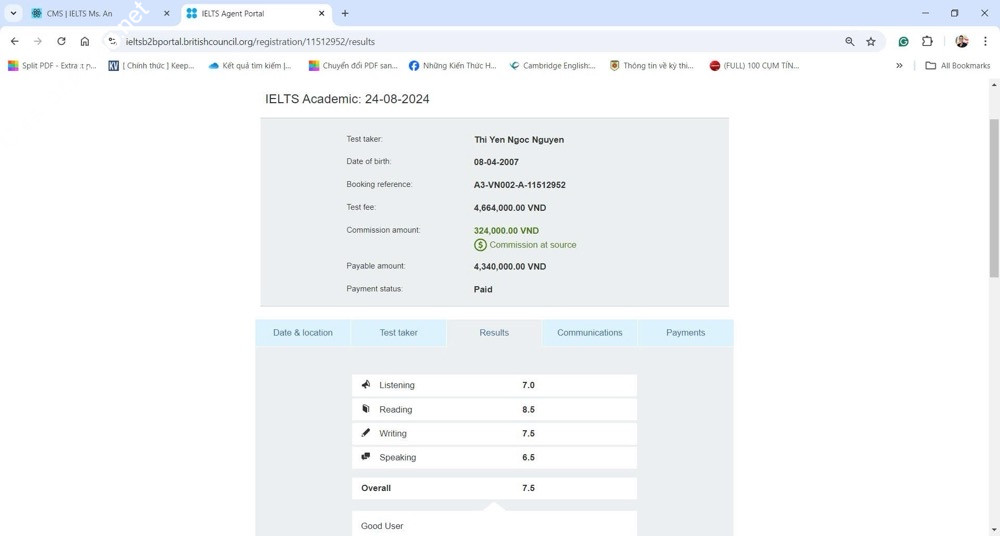Switch to the Date & location tab
This screenshot has height=536, width=1000.
click(303, 333)
